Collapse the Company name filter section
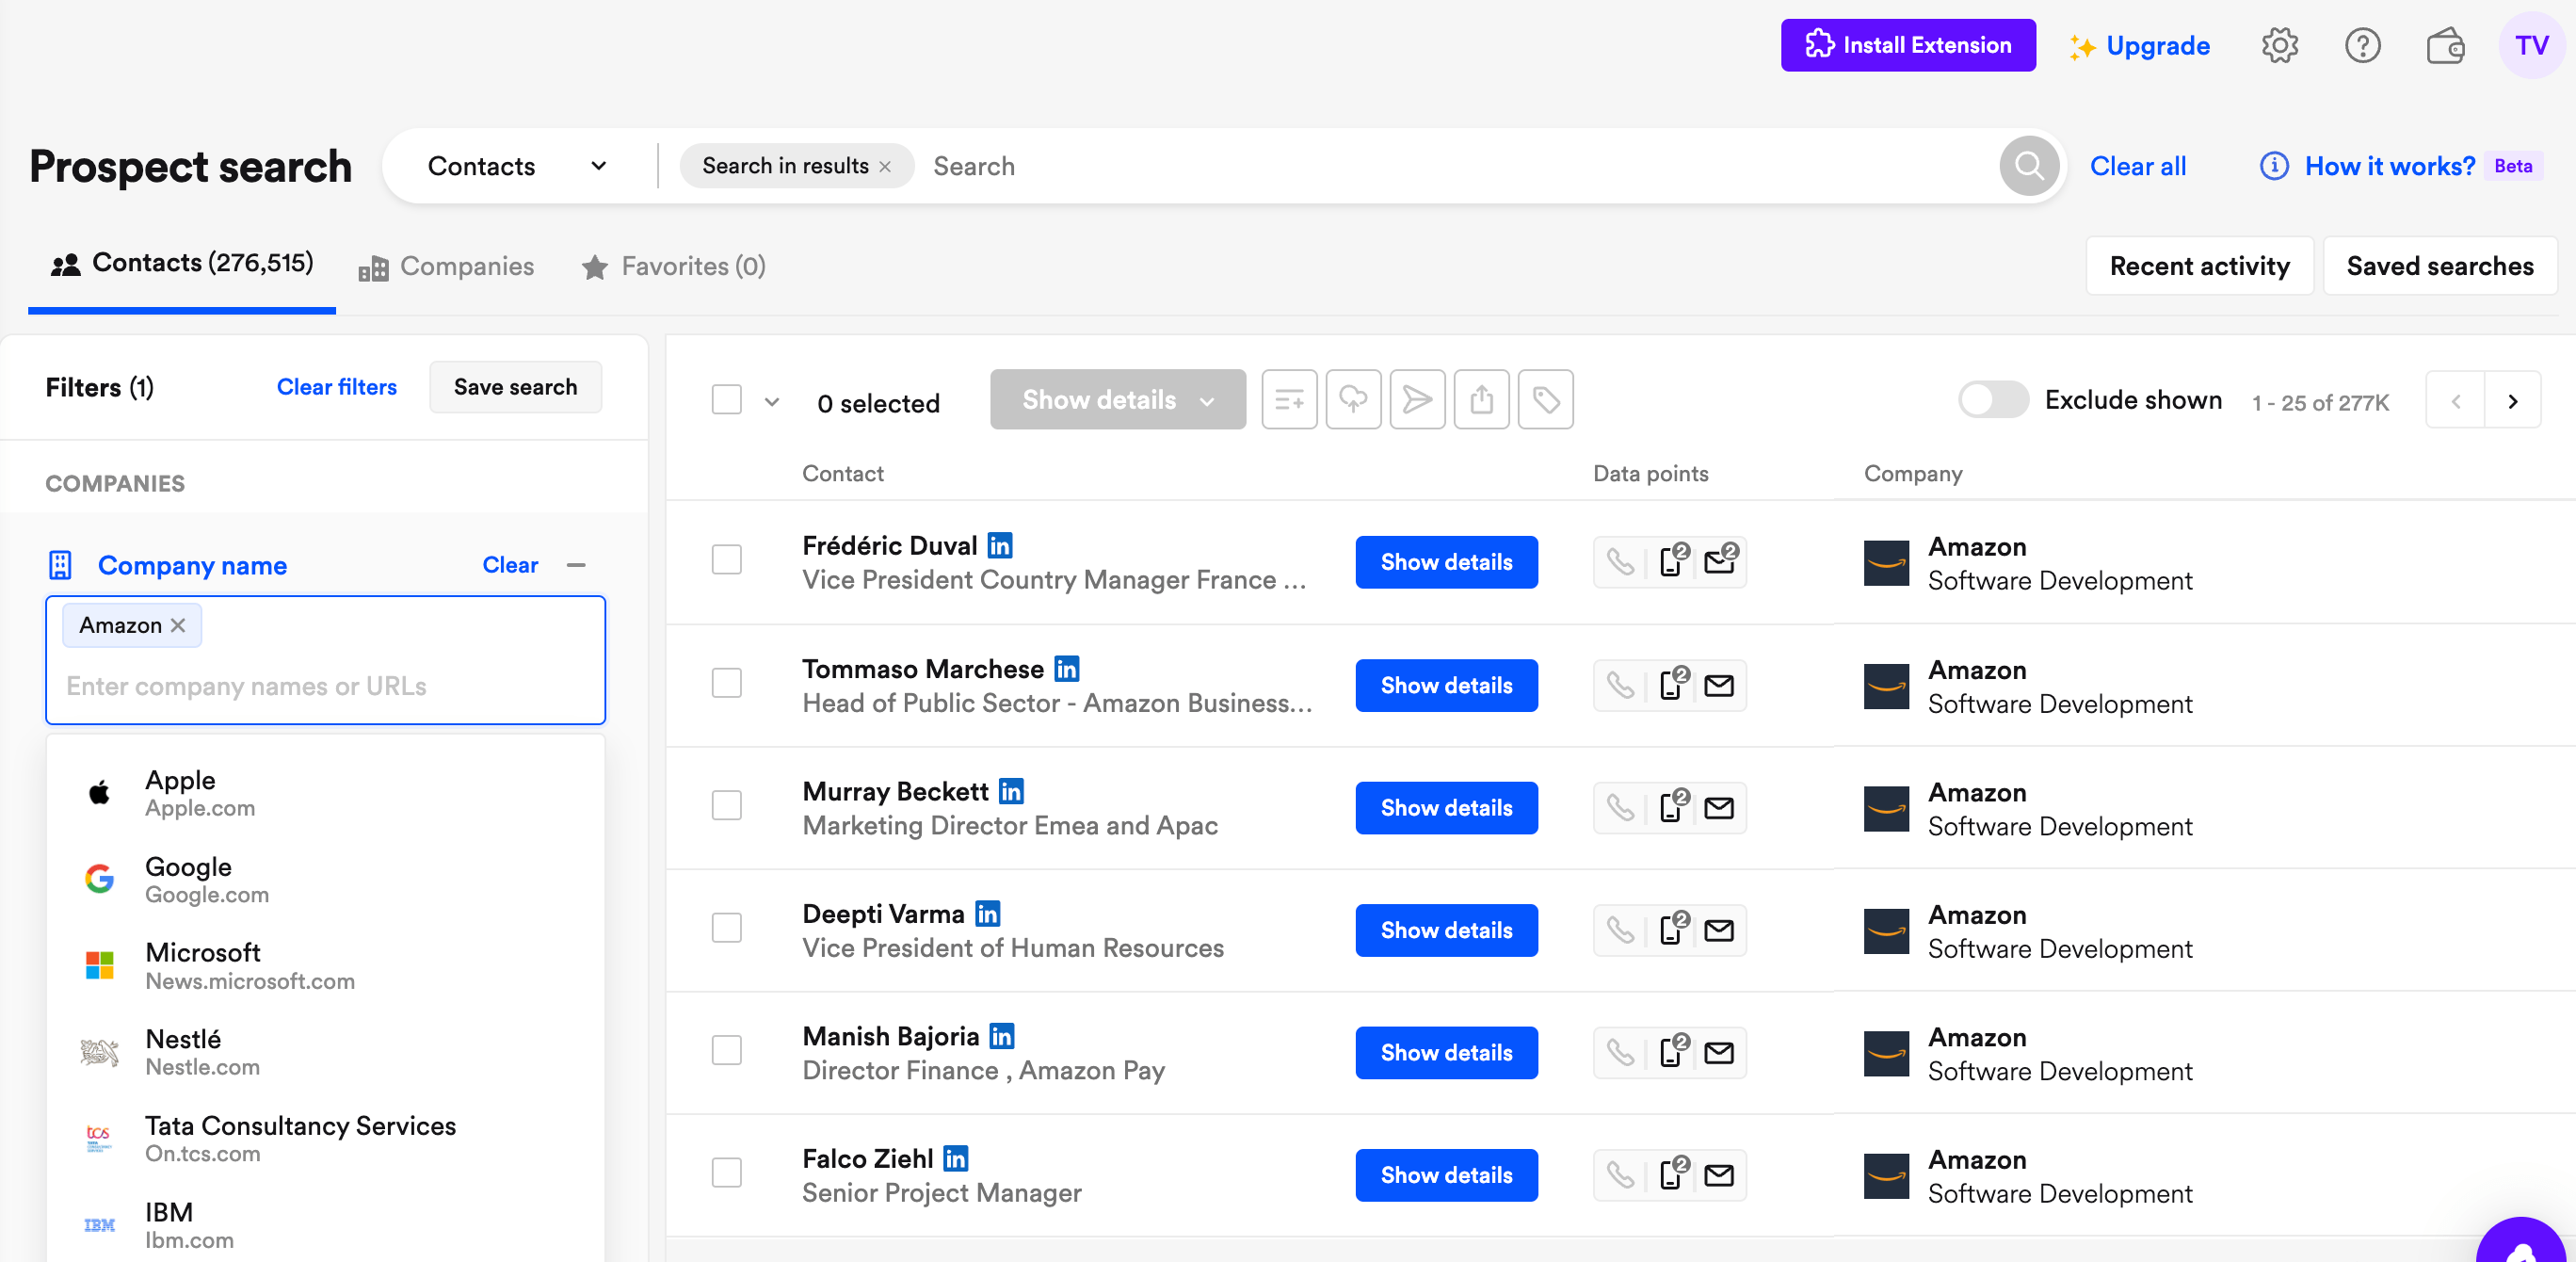2576x1262 pixels. tap(576, 565)
